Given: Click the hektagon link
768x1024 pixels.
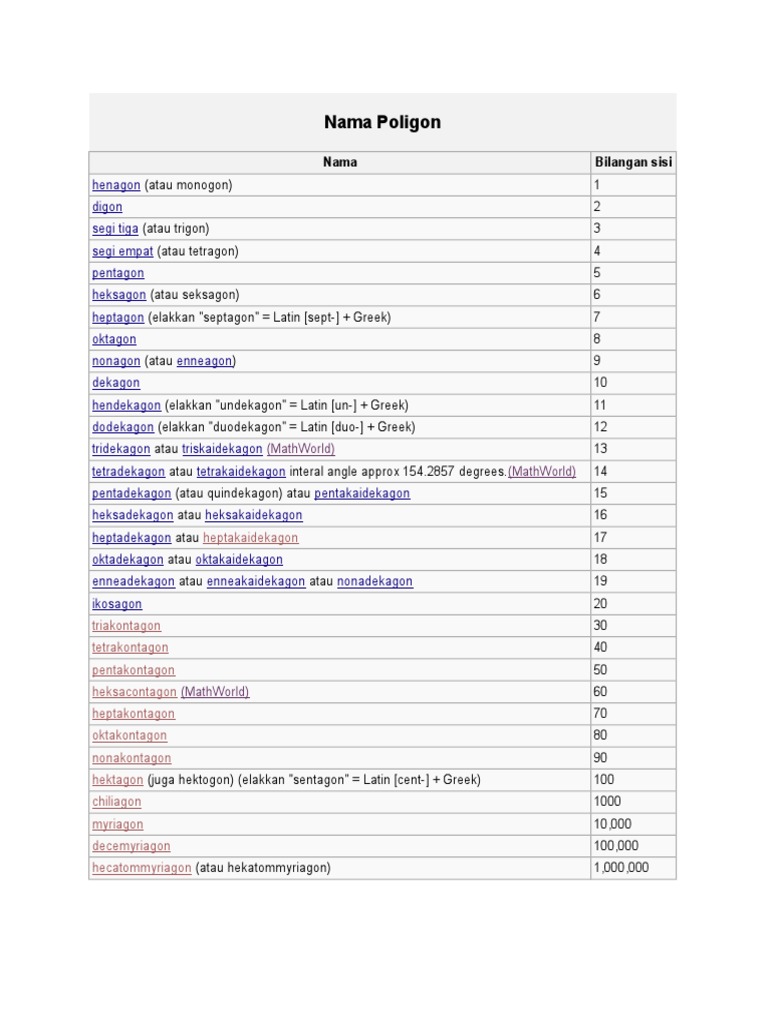Looking at the screenshot, I should point(118,780).
